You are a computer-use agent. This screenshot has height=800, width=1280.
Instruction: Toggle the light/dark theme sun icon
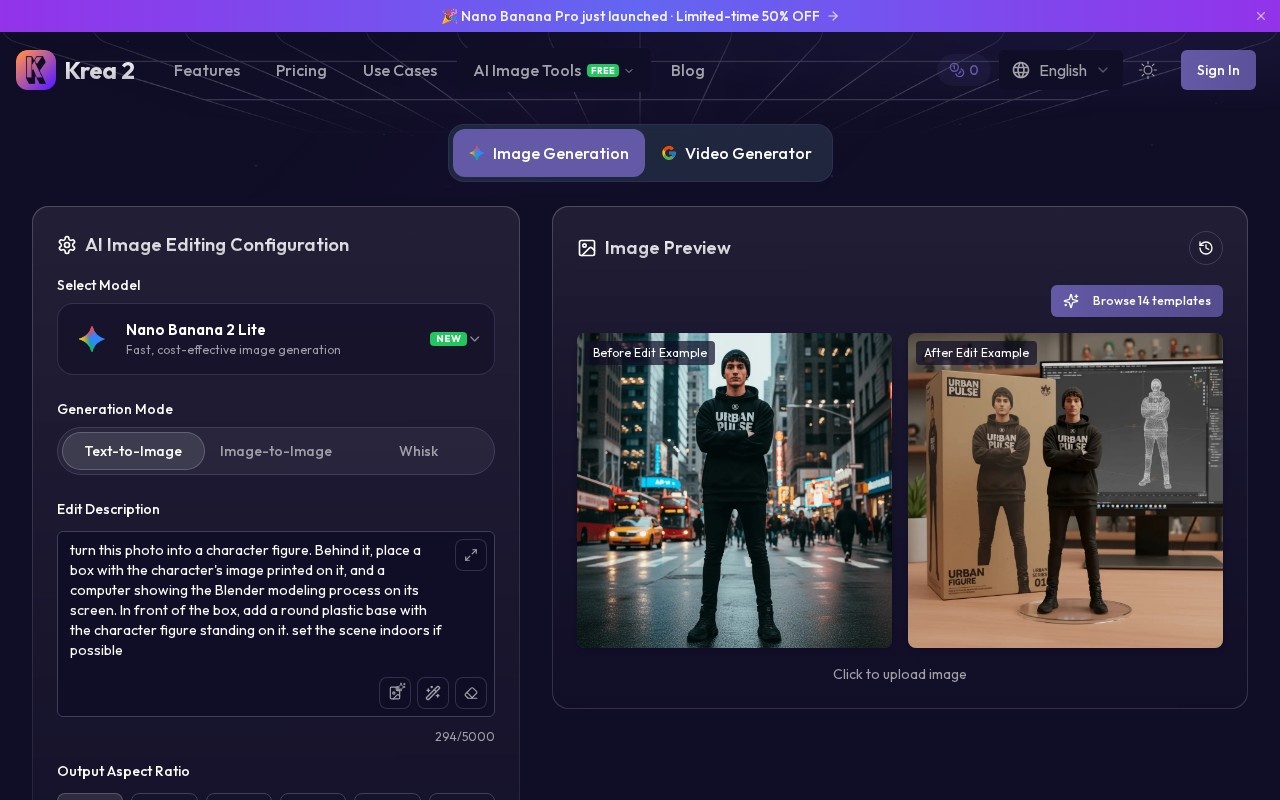point(1148,70)
